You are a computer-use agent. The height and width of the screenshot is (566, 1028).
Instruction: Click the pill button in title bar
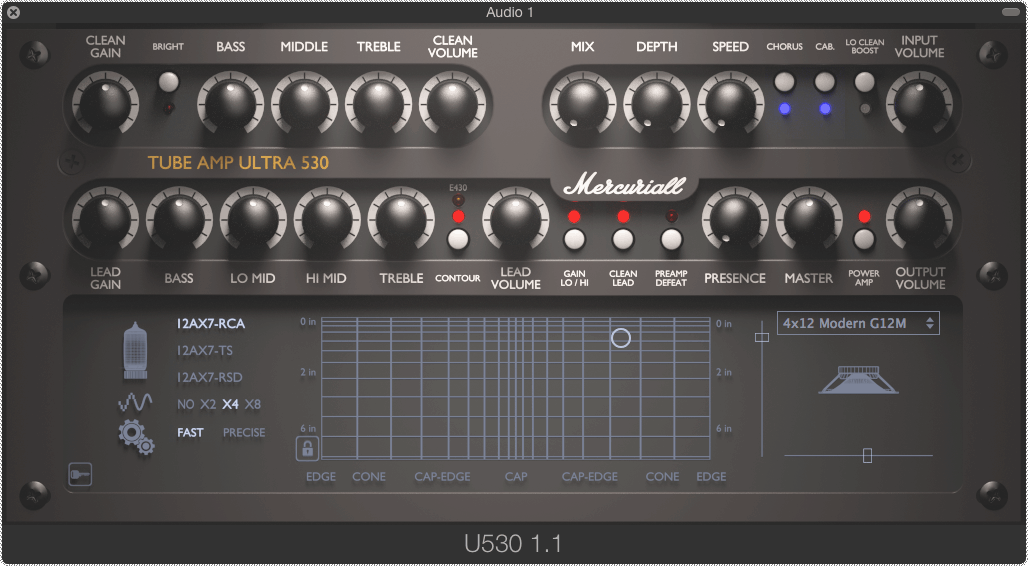pos(1010,12)
